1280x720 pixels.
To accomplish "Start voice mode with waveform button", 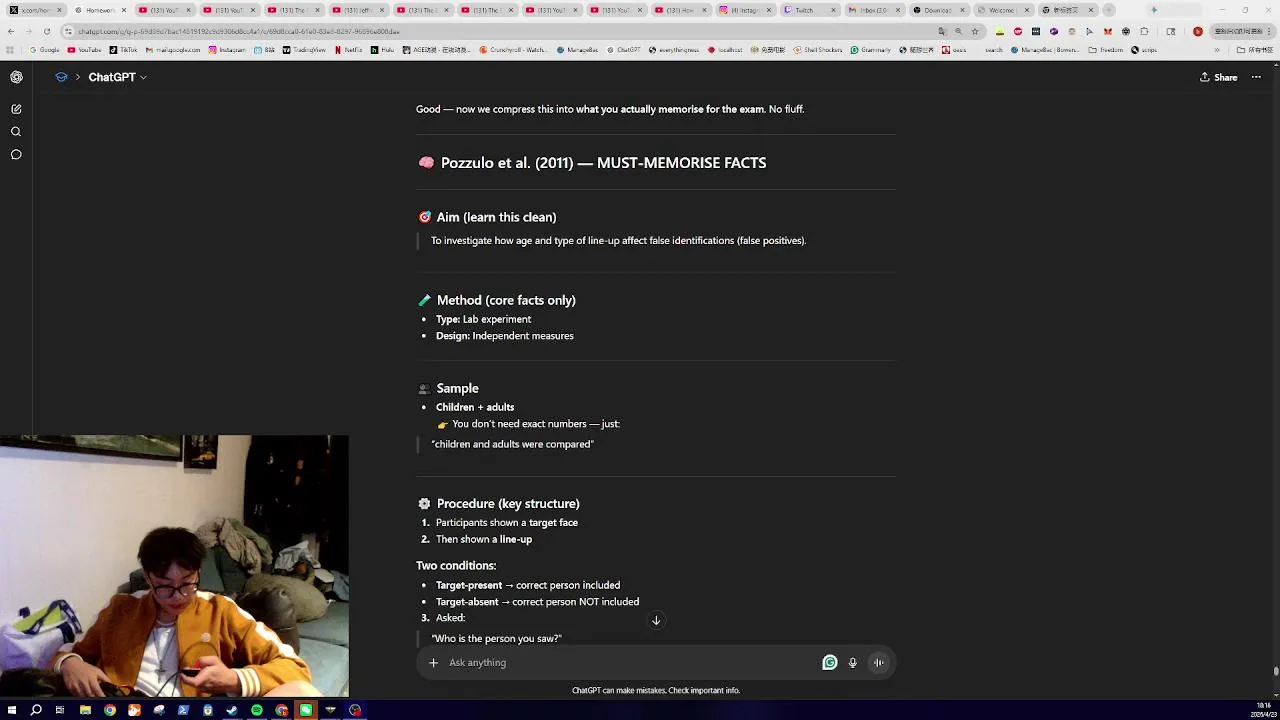I will click(878, 662).
